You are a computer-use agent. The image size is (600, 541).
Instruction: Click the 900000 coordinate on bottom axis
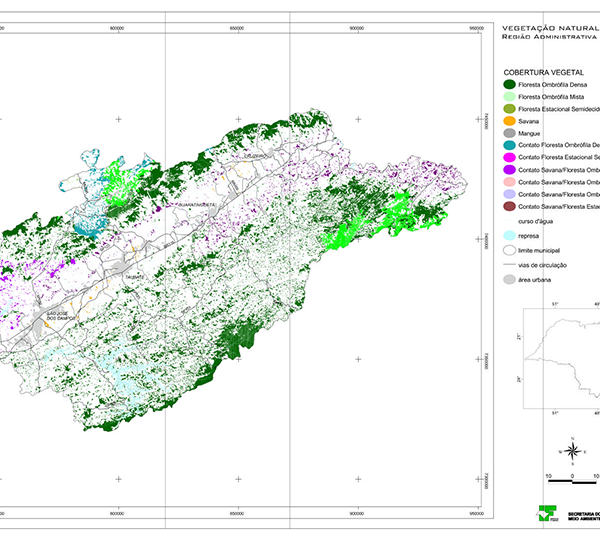[357, 514]
